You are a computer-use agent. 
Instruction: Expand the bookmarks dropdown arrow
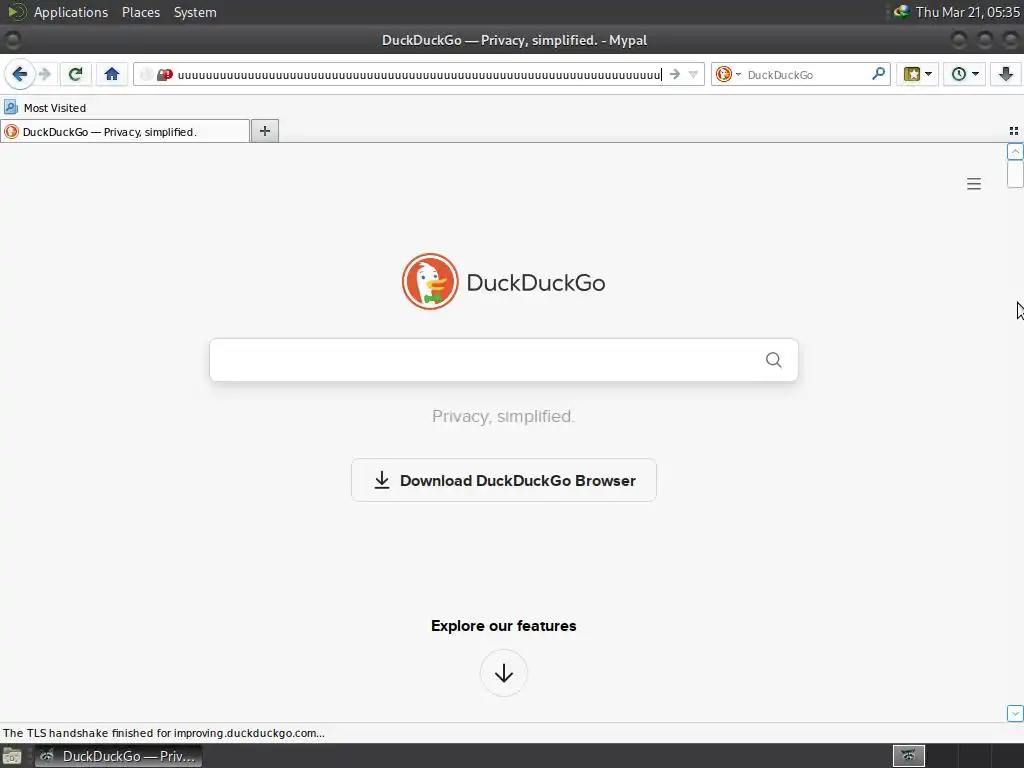pyautogui.click(x=928, y=74)
